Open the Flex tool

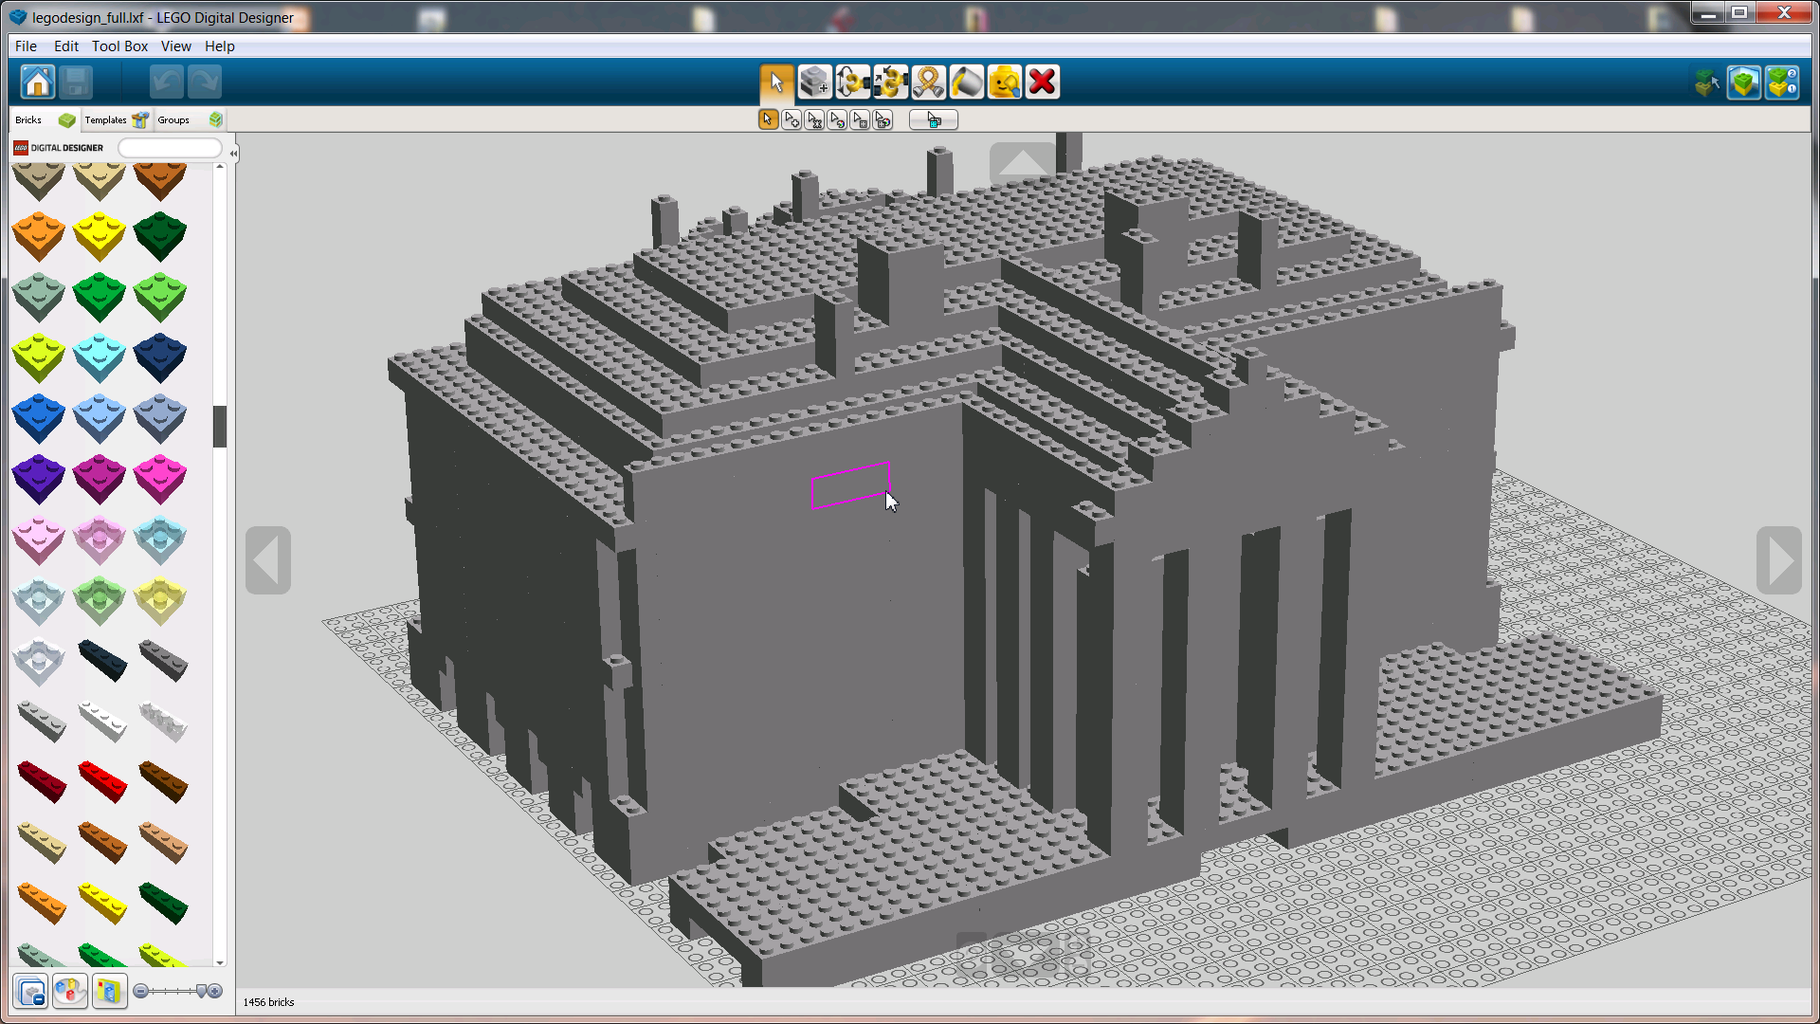(x=927, y=82)
